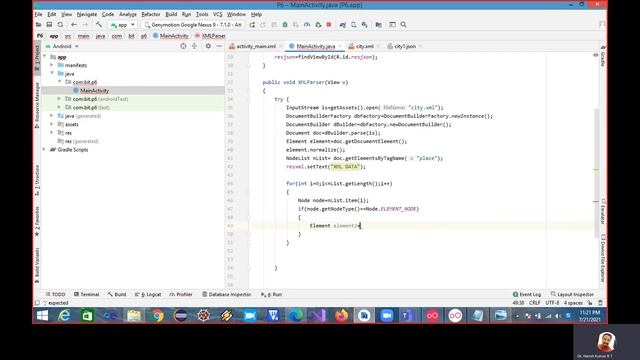
Task: Open the Terminal tool window
Action: [87, 294]
